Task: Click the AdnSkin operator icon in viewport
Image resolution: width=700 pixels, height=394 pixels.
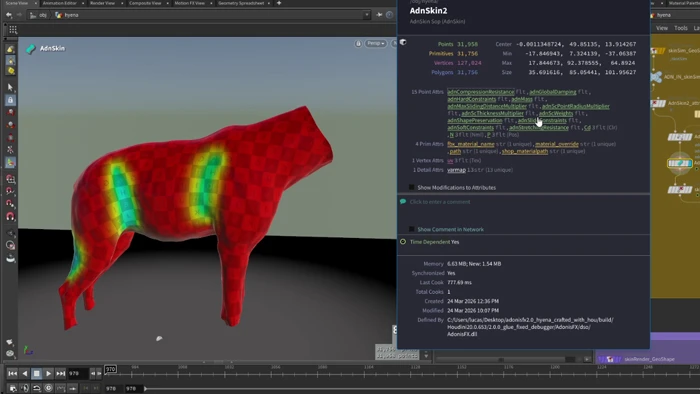Action: [30, 49]
